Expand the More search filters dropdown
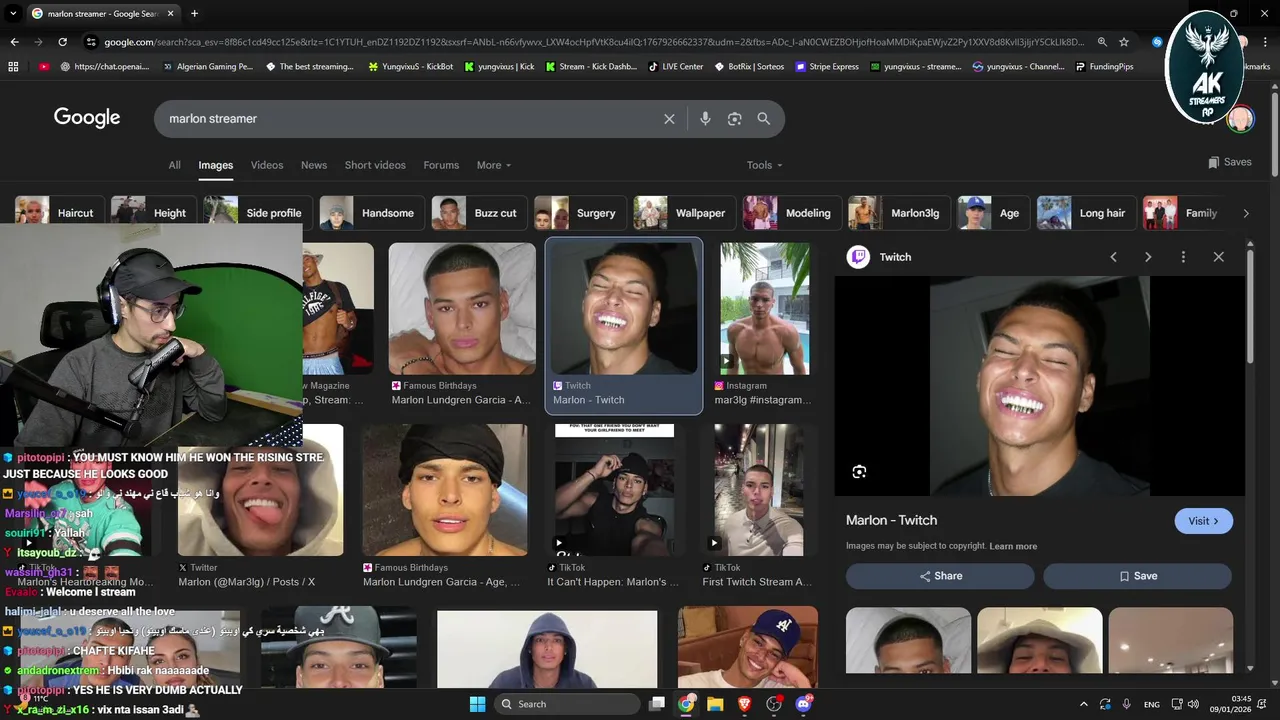 (x=494, y=165)
